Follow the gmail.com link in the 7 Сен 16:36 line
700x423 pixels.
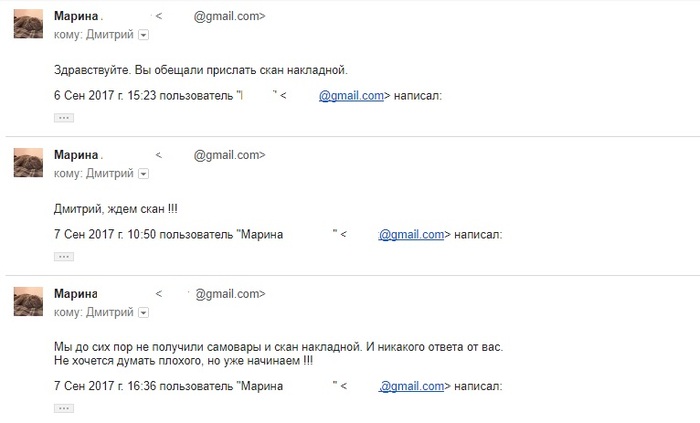pyautogui.click(x=411, y=384)
